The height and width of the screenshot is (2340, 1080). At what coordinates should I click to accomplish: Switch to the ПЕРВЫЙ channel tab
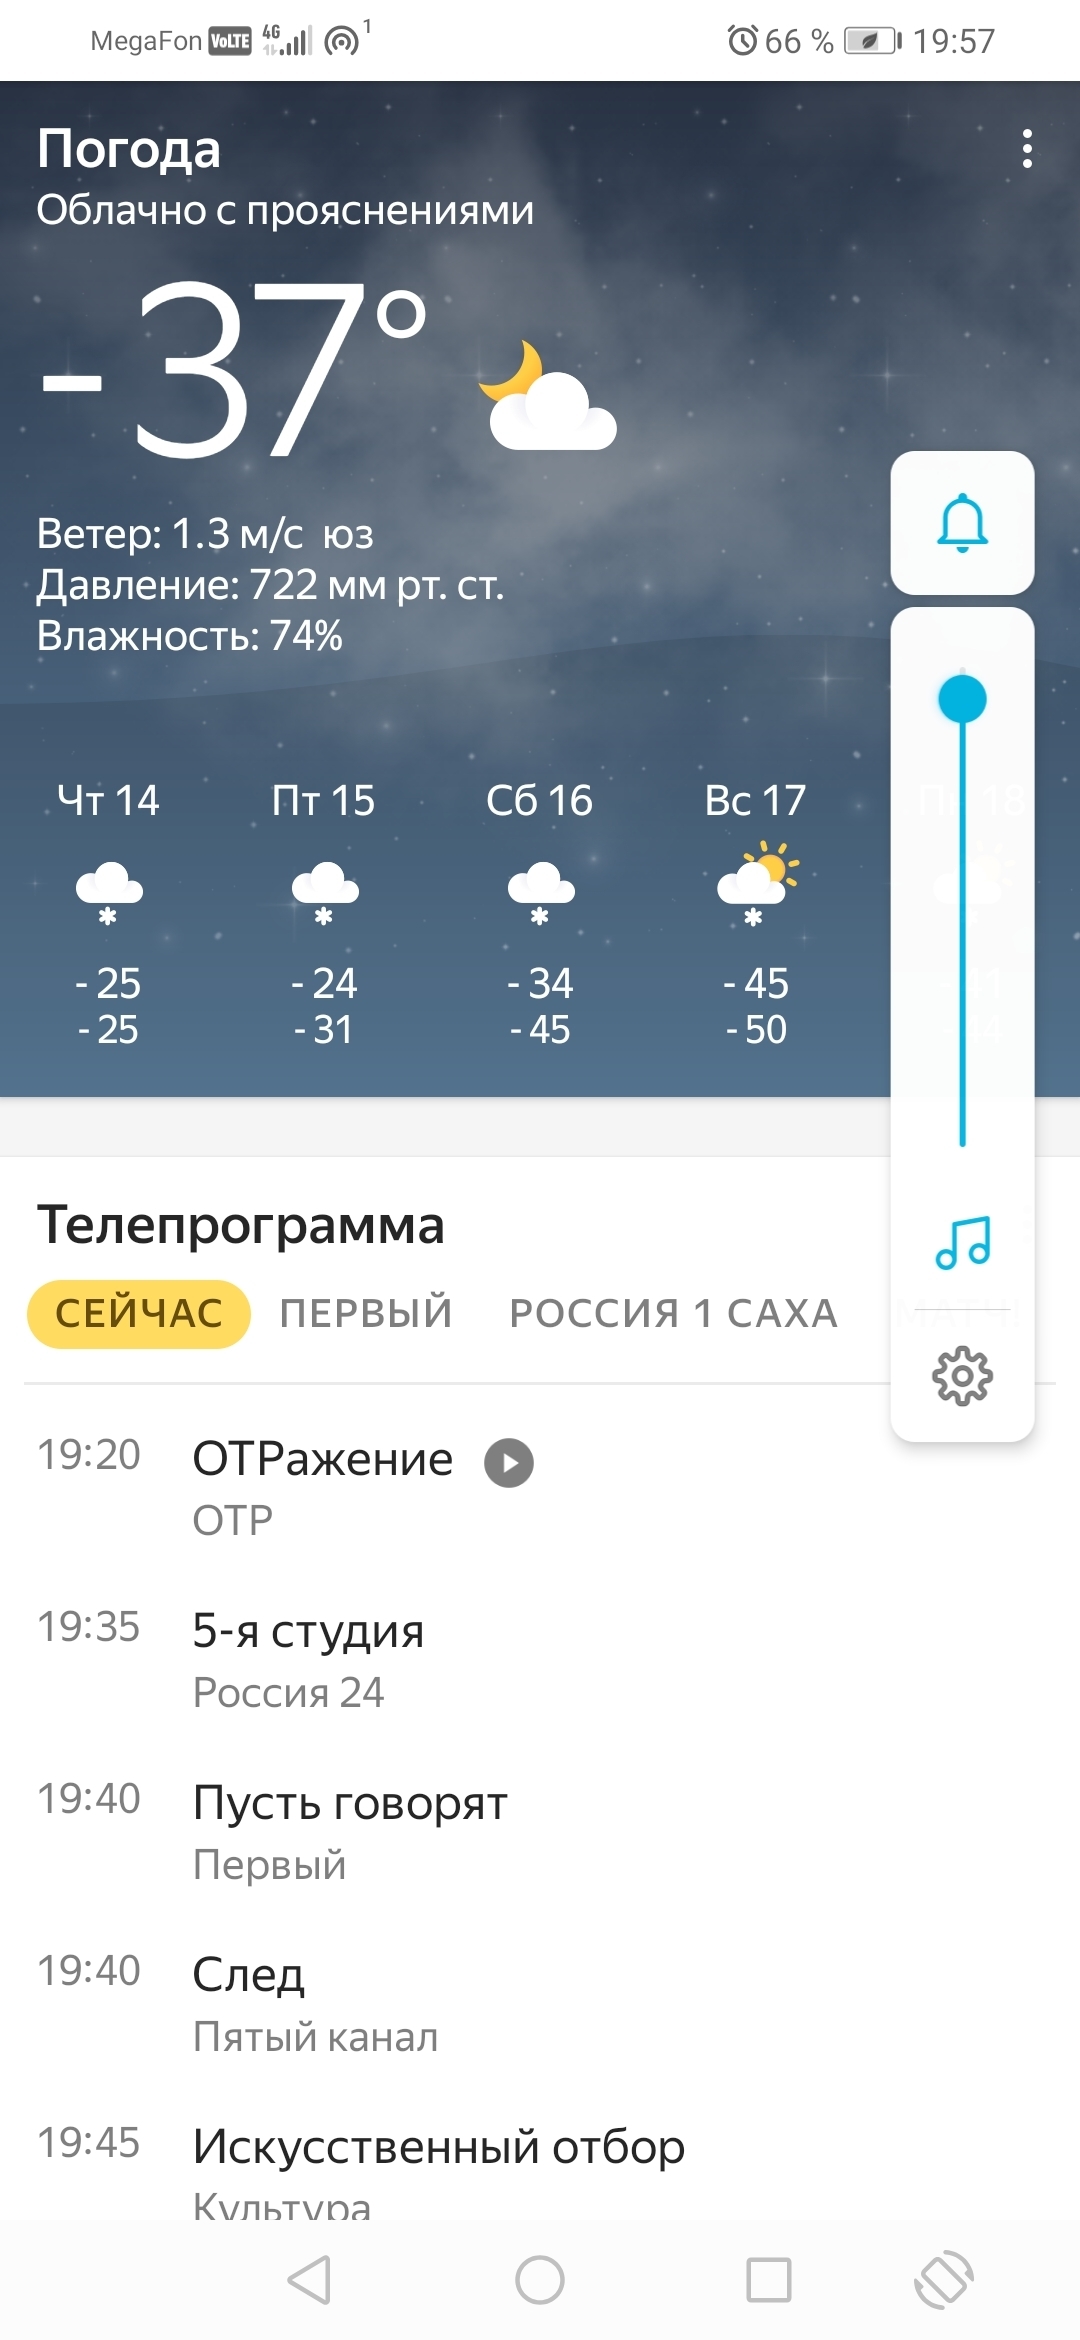click(366, 1314)
